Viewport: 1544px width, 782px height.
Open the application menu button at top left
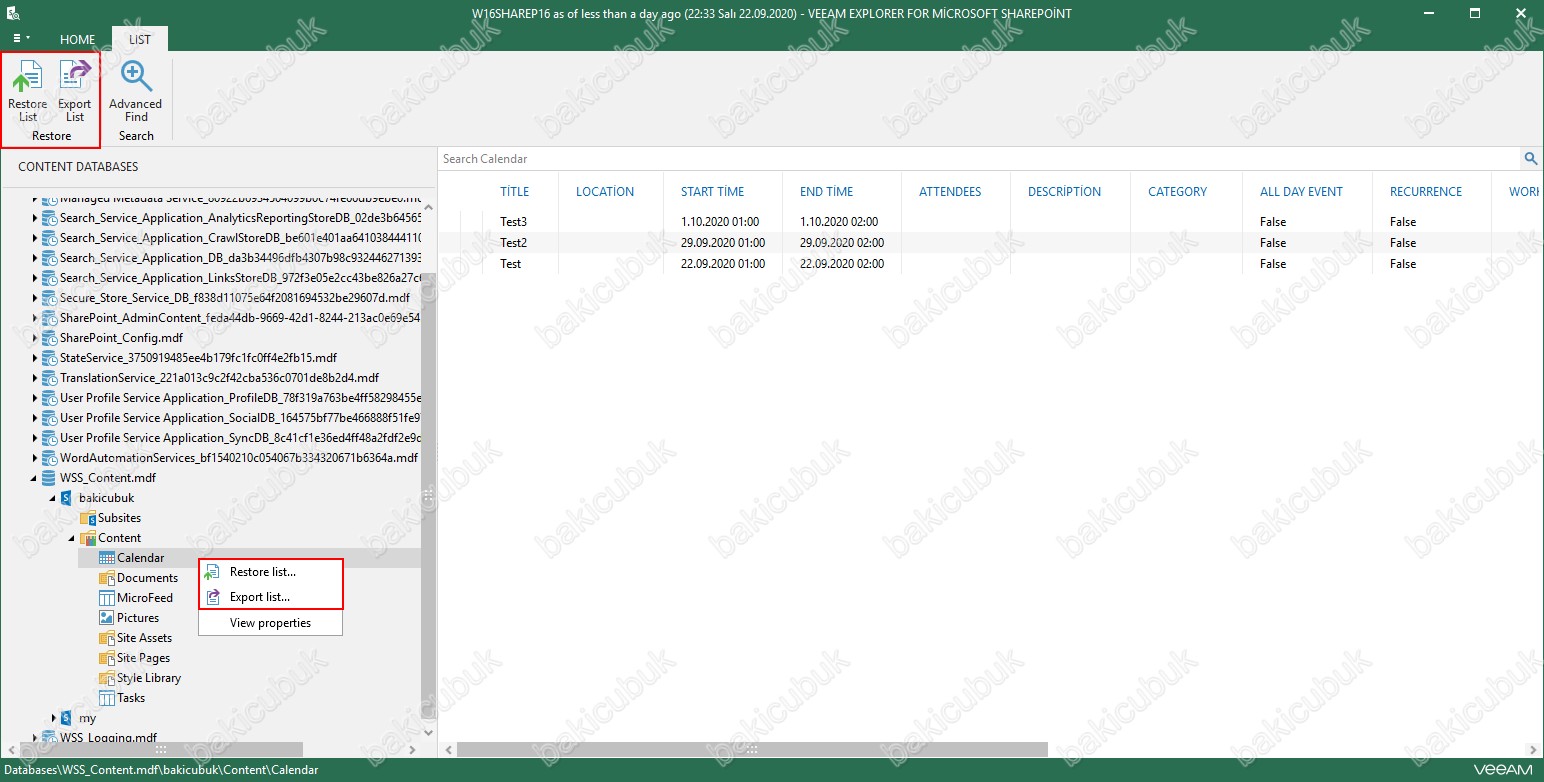click(22, 39)
